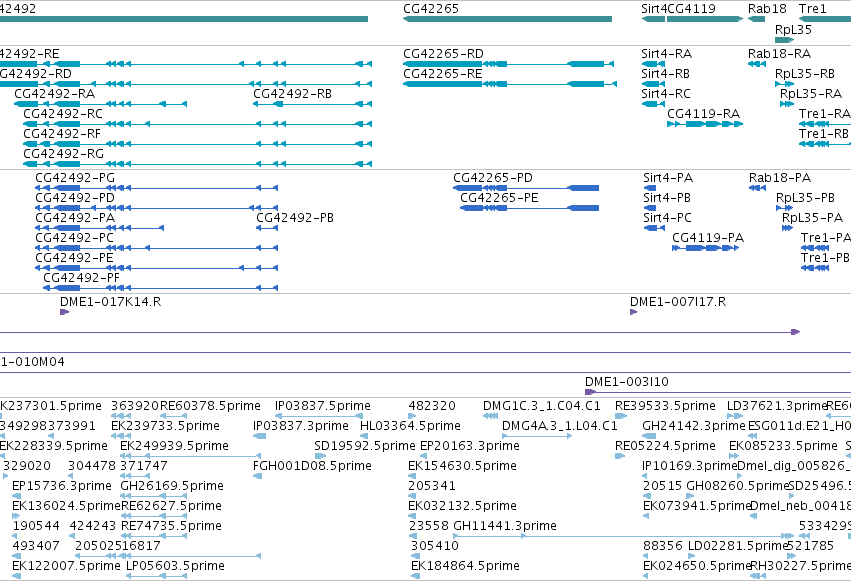Click BAC end DME1-007I17.R
The width and height of the screenshot is (851, 581).
pos(633,312)
